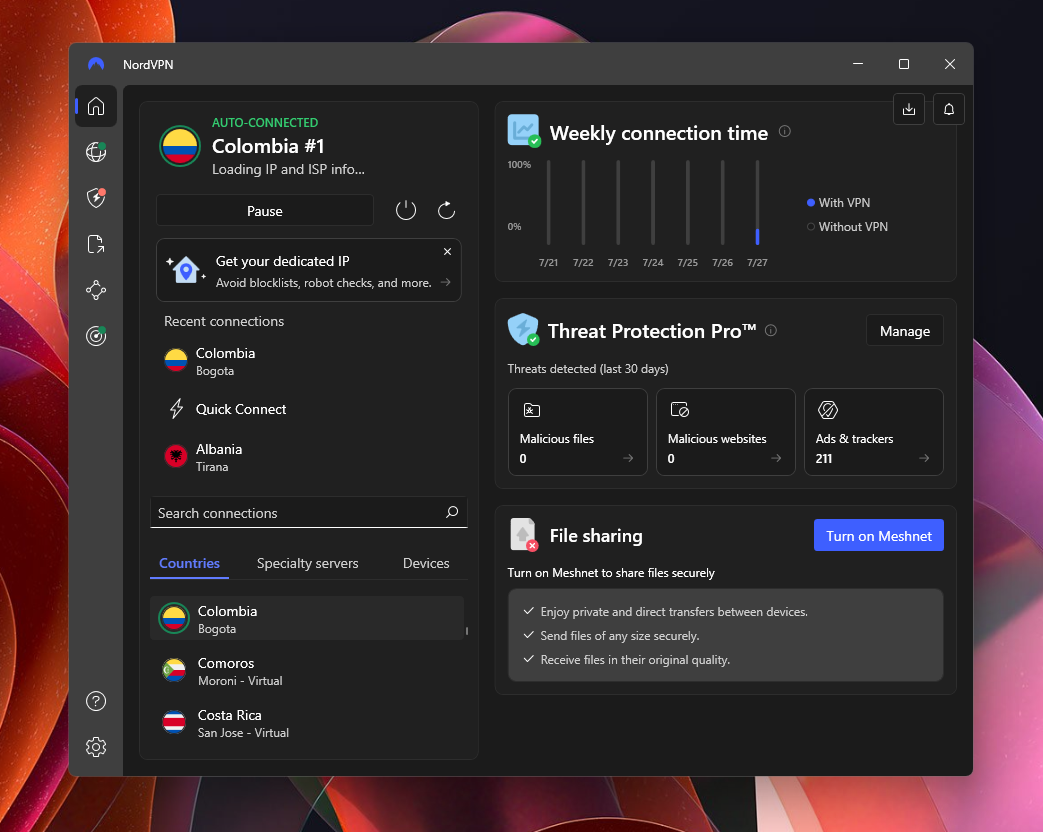Viewport: 1043px width, 832px height.
Task: Pause the VPN connection
Action: tap(265, 211)
